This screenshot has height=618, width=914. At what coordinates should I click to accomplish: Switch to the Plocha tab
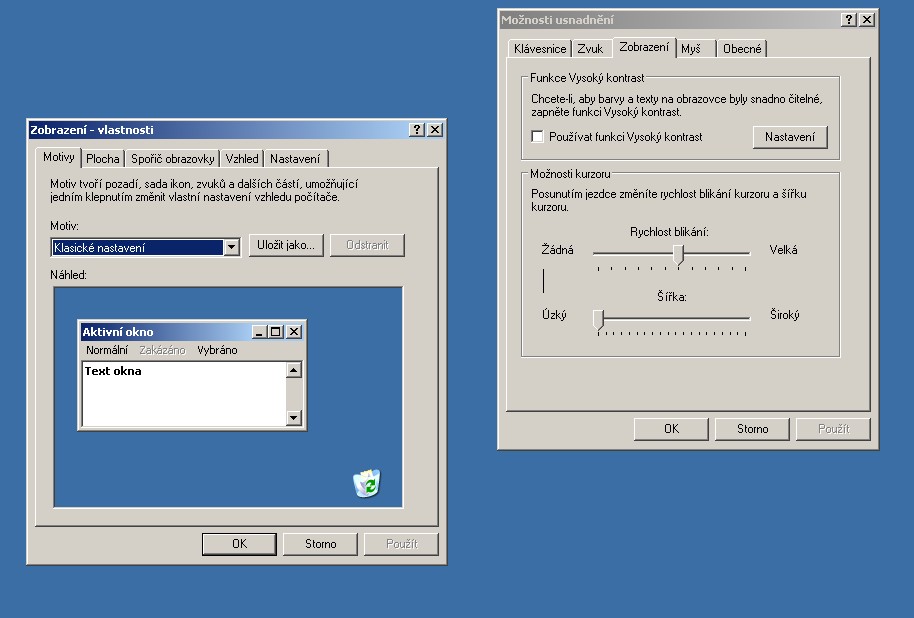pyautogui.click(x=103, y=159)
